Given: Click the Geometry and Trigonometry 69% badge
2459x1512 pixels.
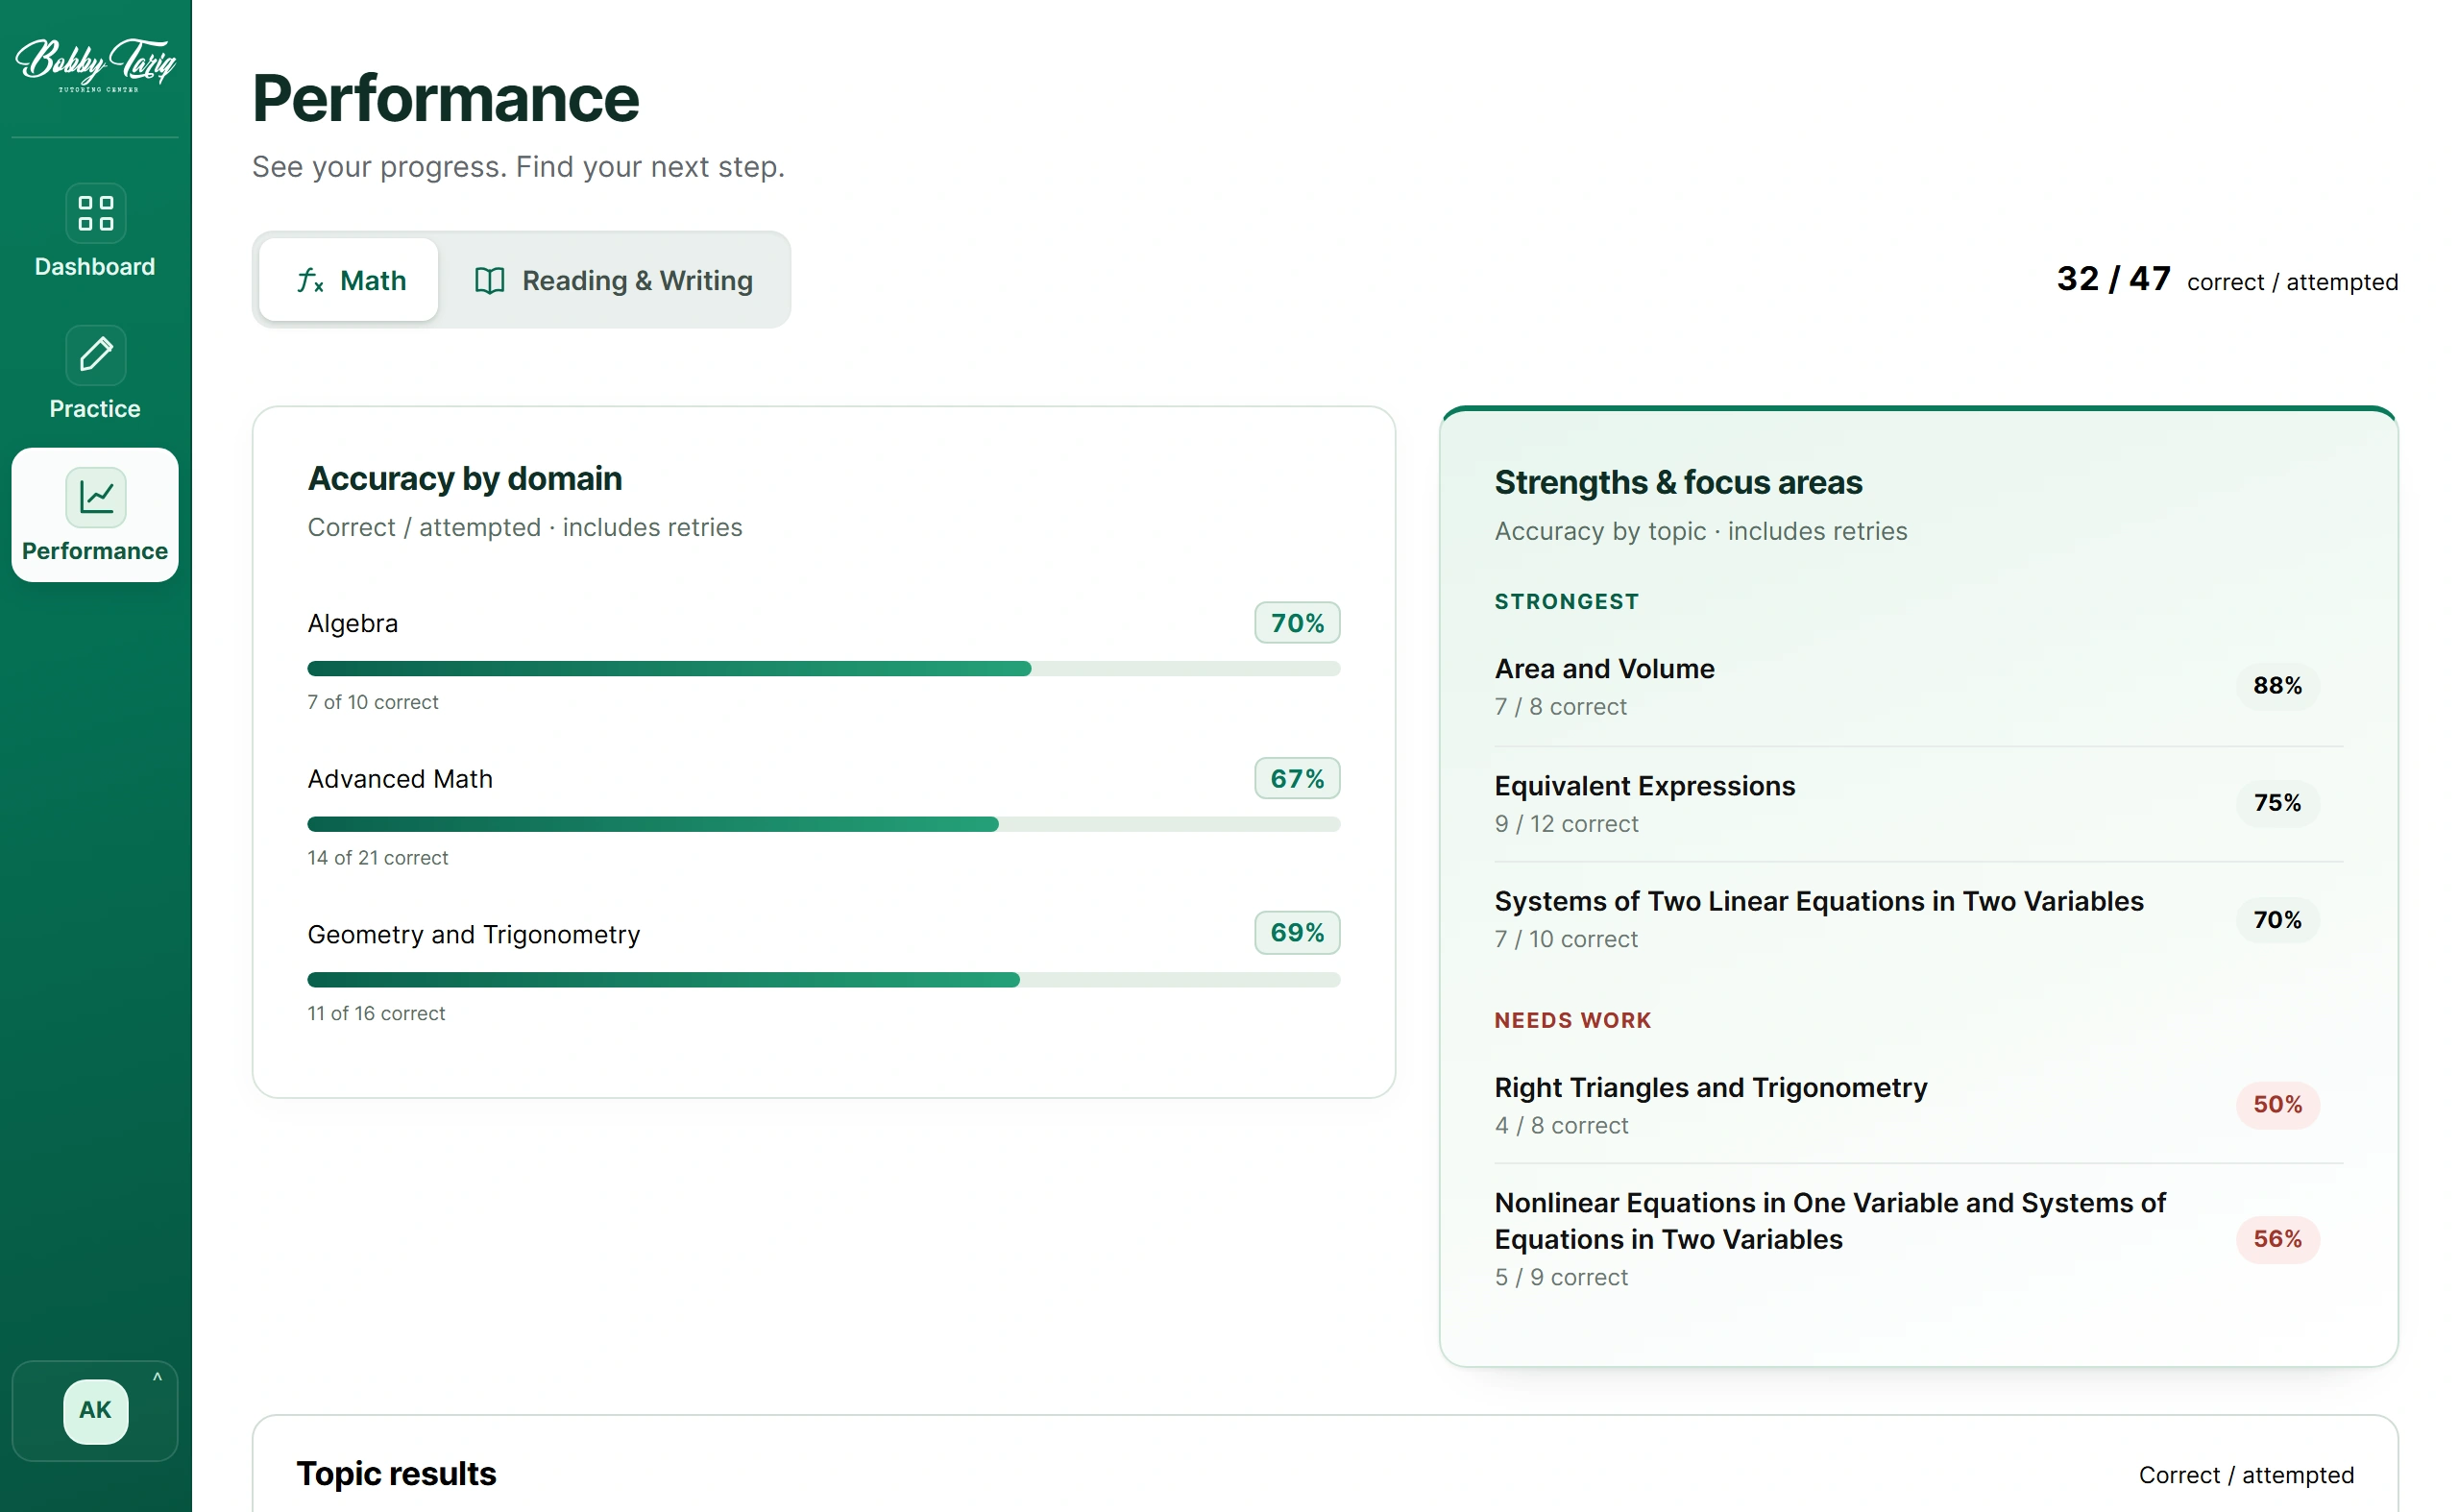Looking at the screenshot, I should (1298, 933).
